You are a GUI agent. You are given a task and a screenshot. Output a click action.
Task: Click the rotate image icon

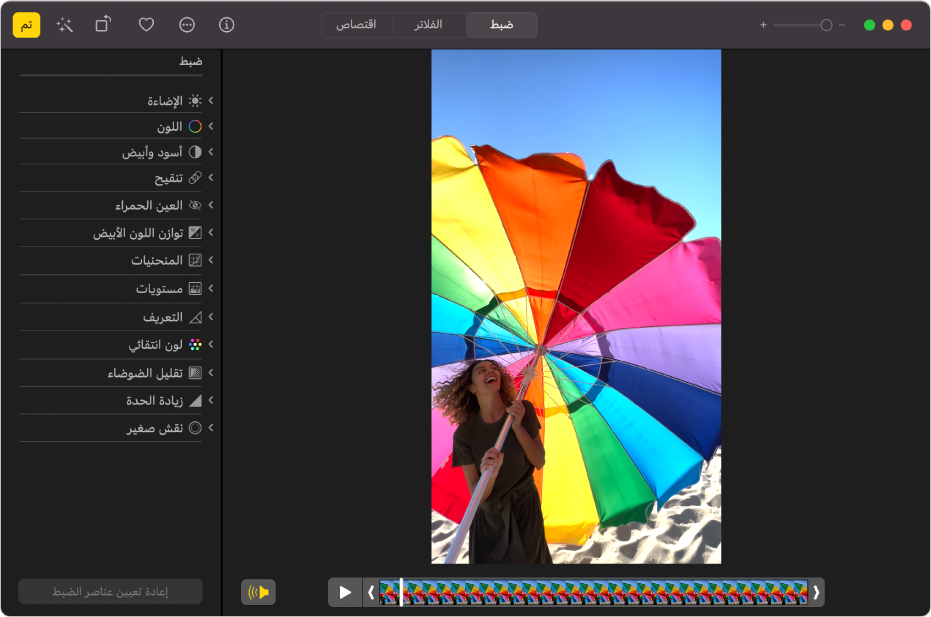pos(103,25)
